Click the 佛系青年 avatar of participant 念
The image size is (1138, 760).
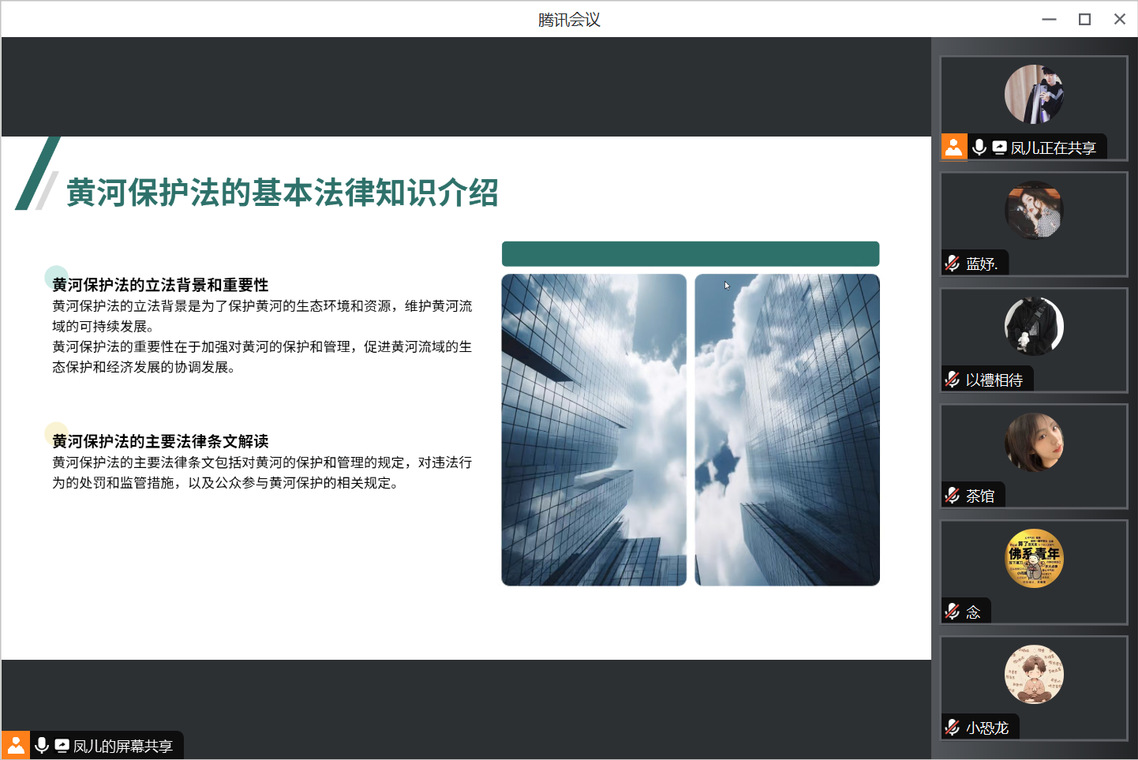point(1033,558)
